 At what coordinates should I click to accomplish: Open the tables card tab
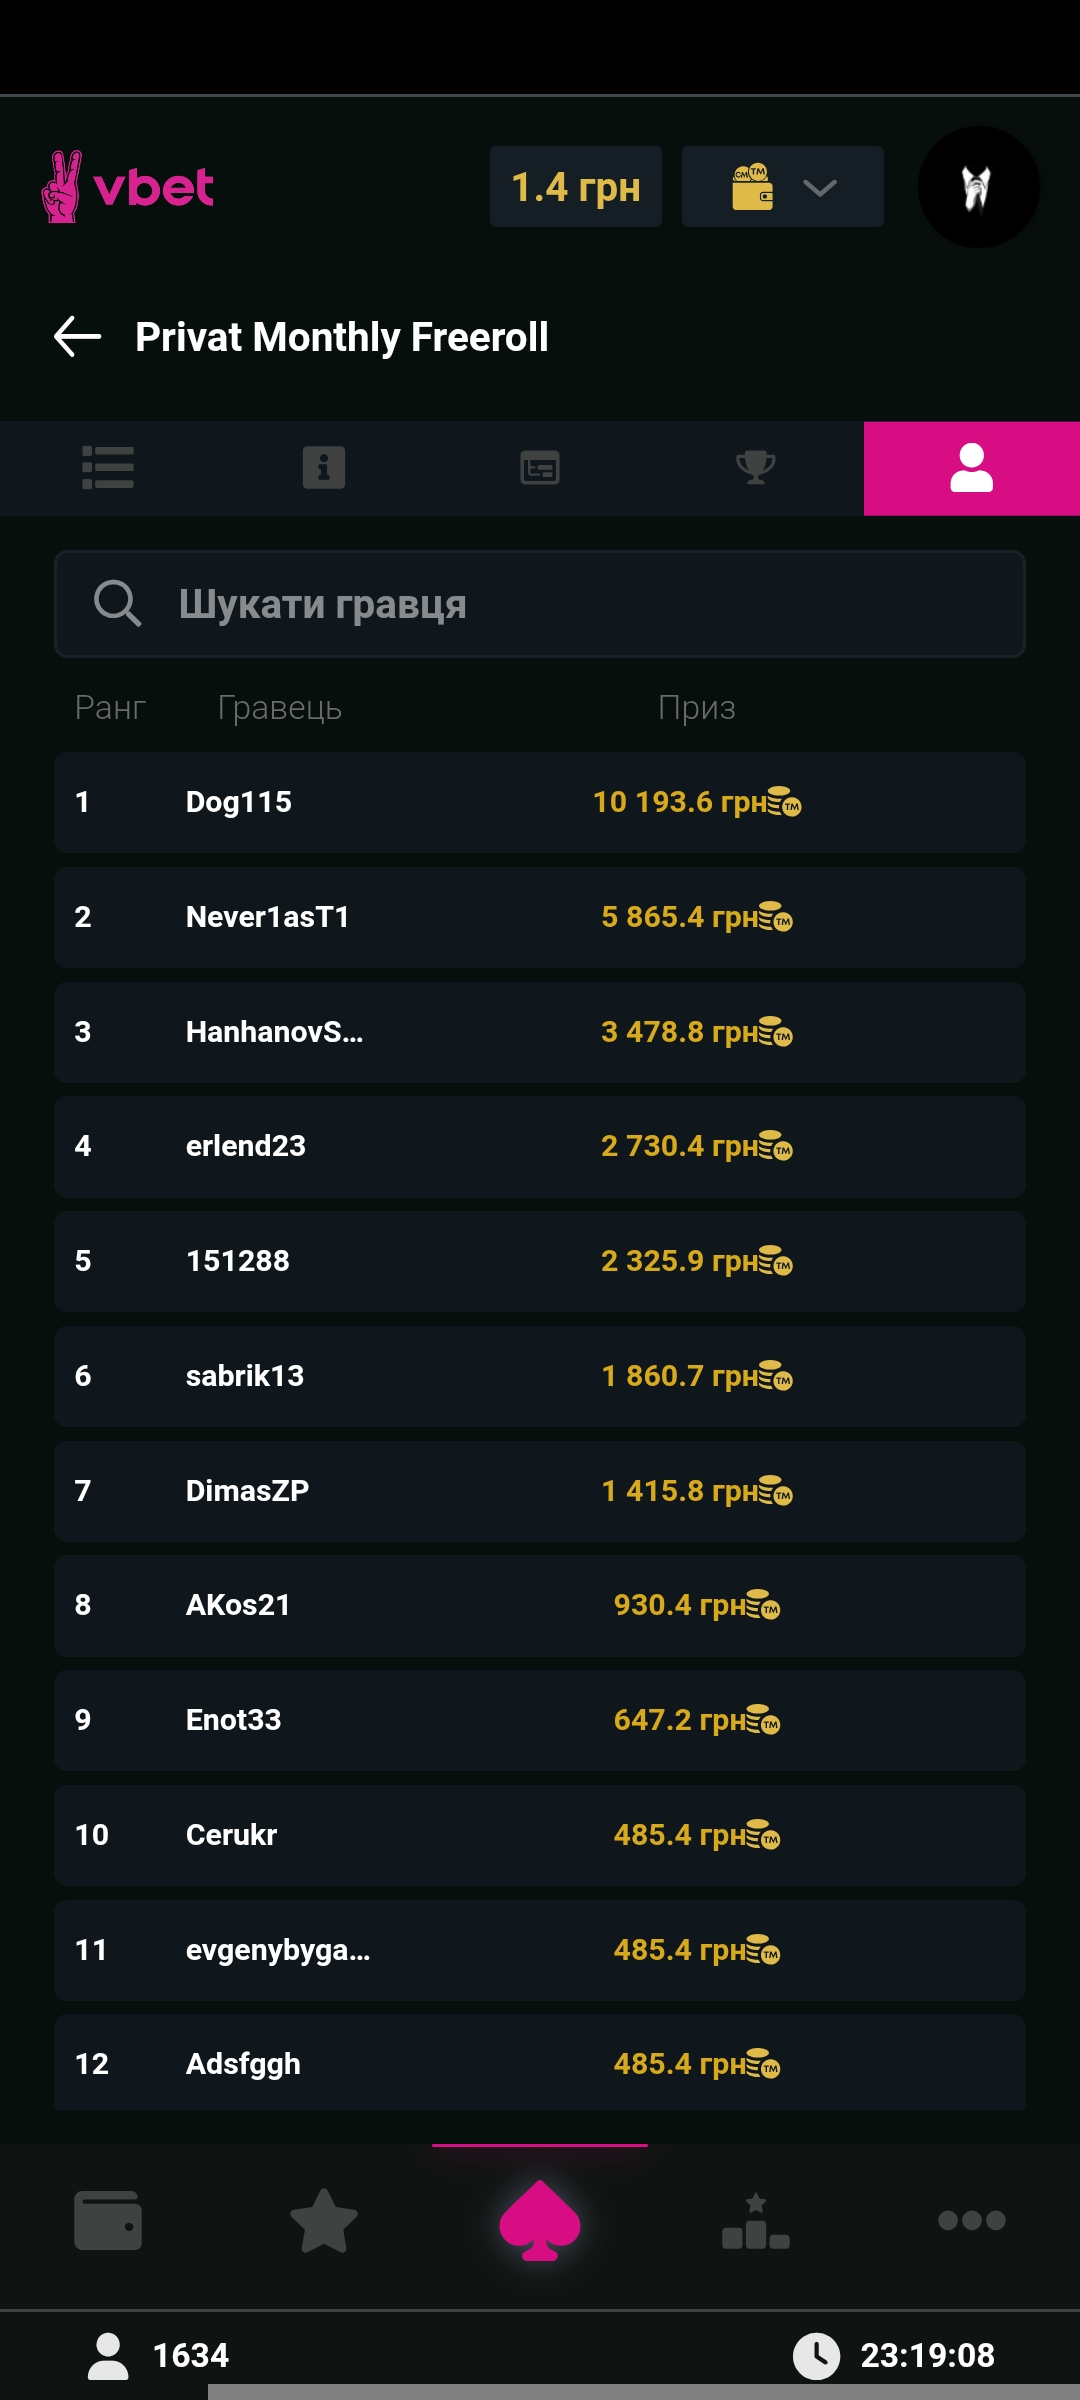click(540, 468)
